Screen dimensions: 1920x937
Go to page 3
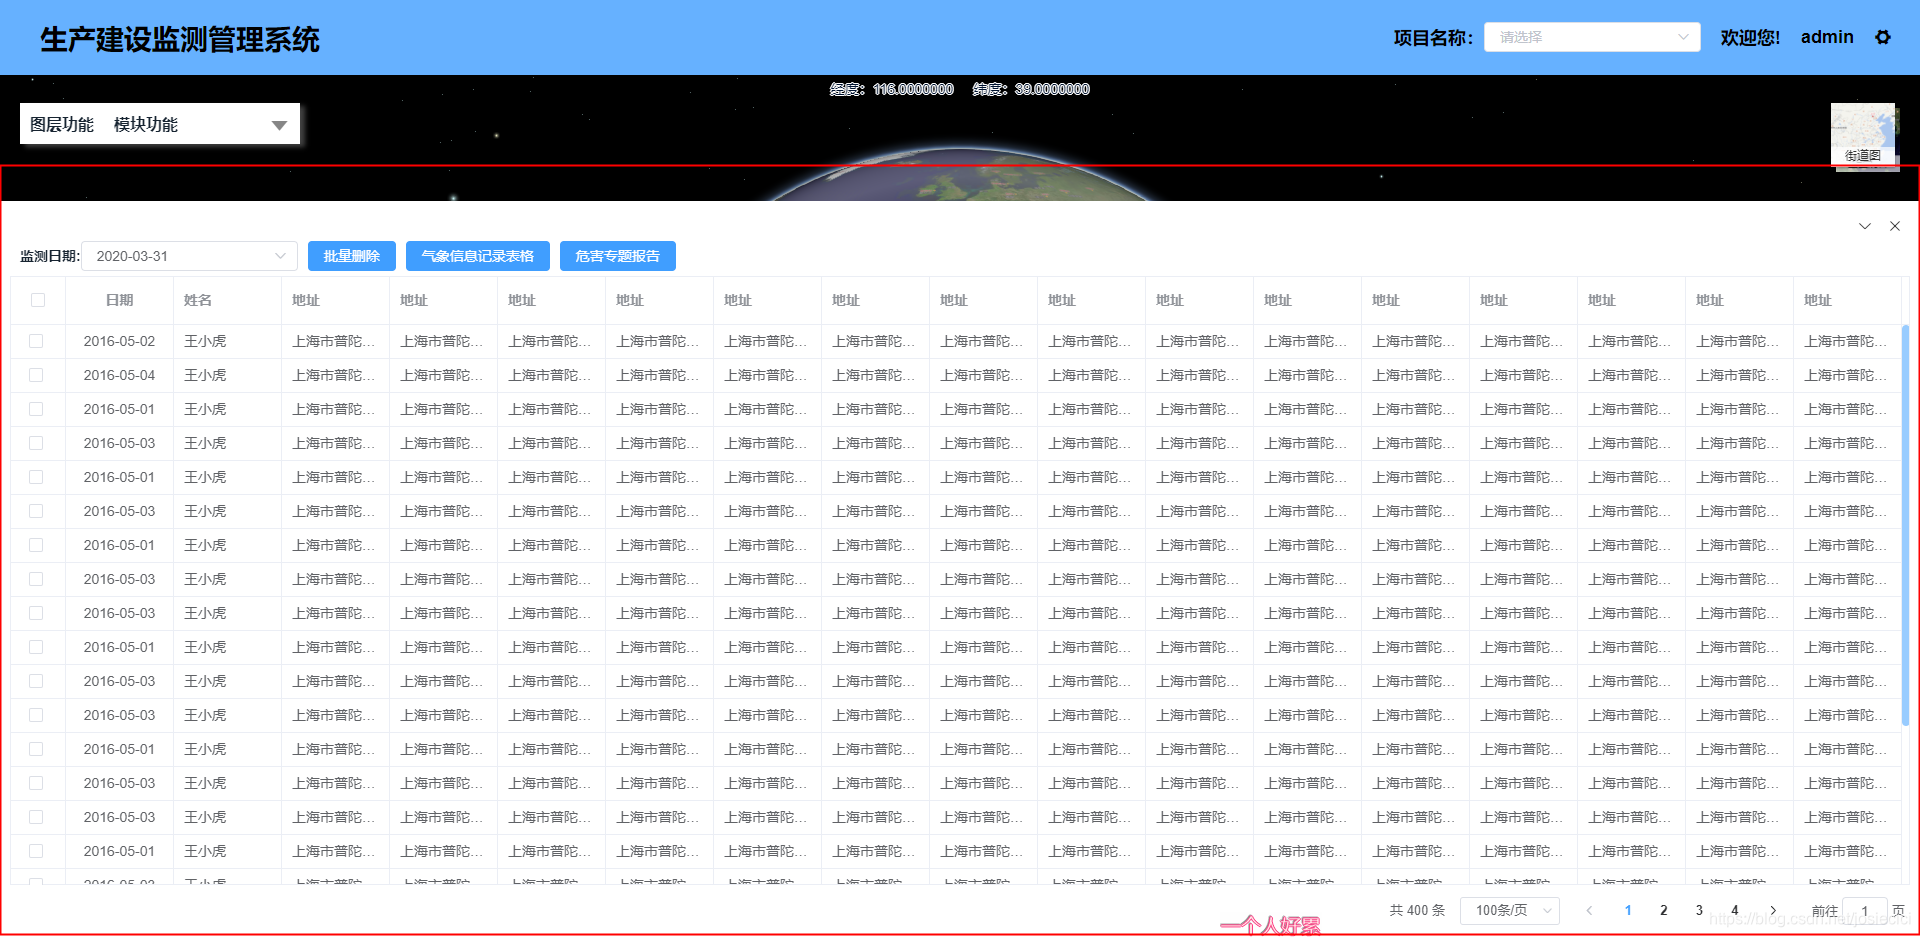[x=1699, y=910]
